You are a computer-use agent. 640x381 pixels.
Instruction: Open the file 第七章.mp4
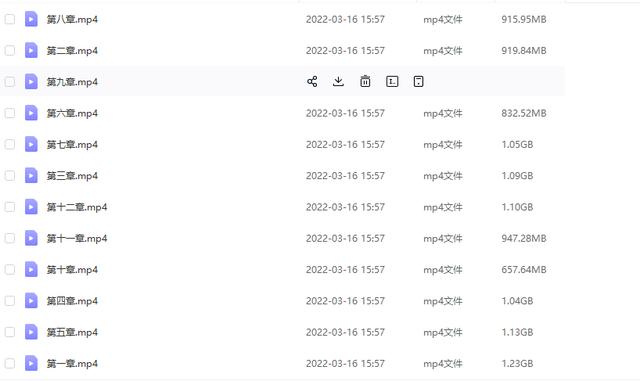[x=72, y=145]
